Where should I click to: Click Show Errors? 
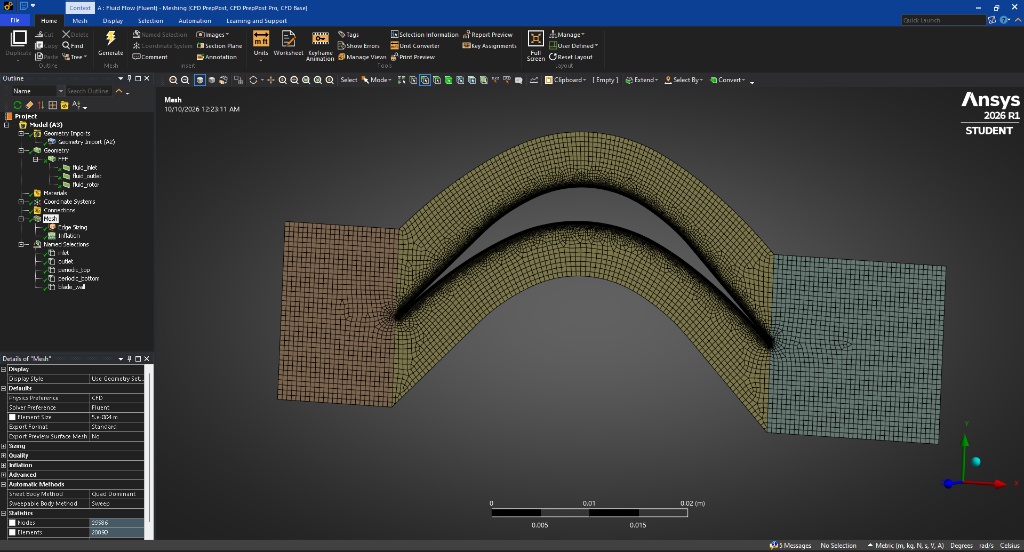359,46
